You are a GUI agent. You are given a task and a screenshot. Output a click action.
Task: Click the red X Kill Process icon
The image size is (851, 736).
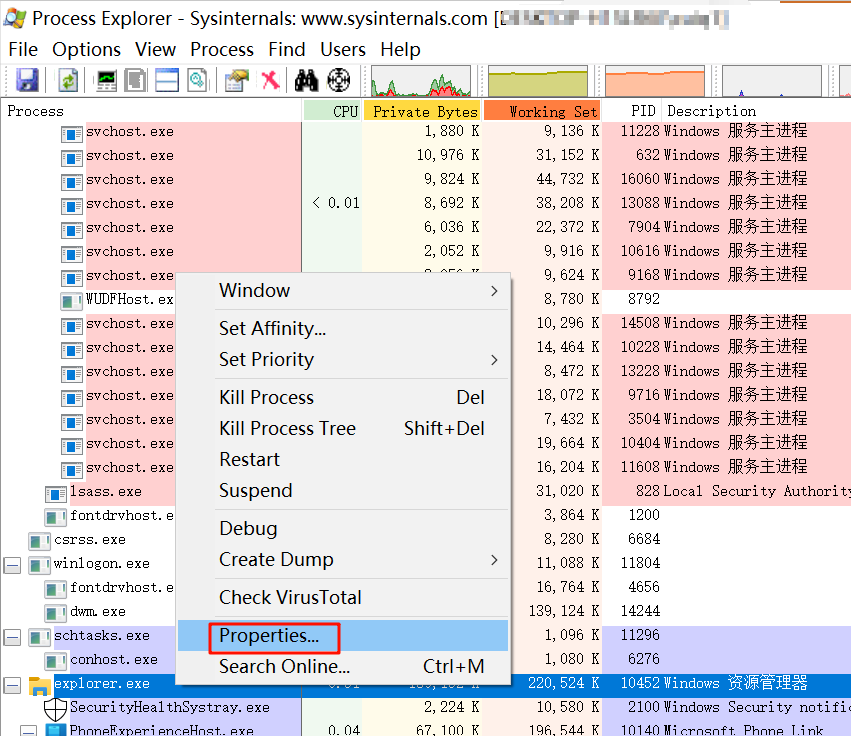pyautogui.click(x=270, y=80)
